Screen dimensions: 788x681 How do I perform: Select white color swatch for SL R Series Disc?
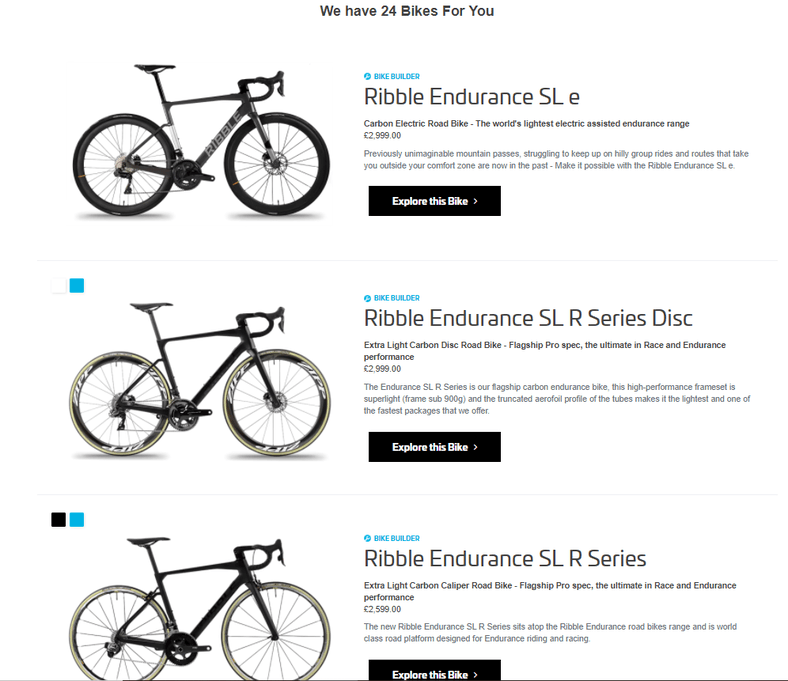pos(59,285)
